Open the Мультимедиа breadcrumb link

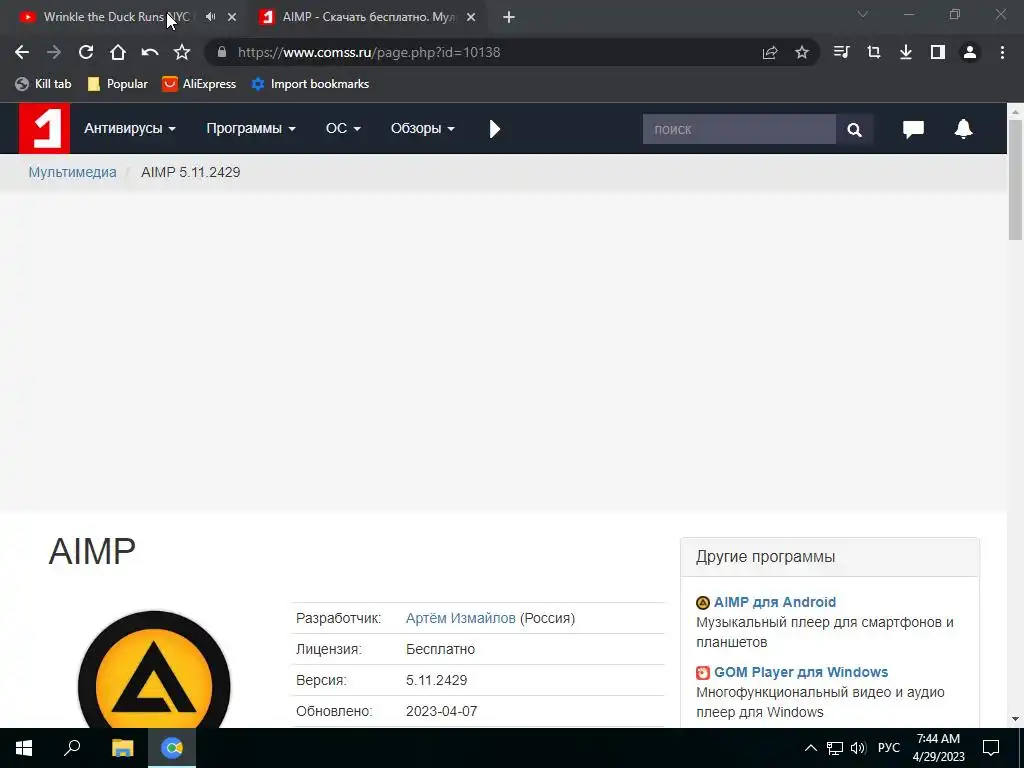coord(72,172)
